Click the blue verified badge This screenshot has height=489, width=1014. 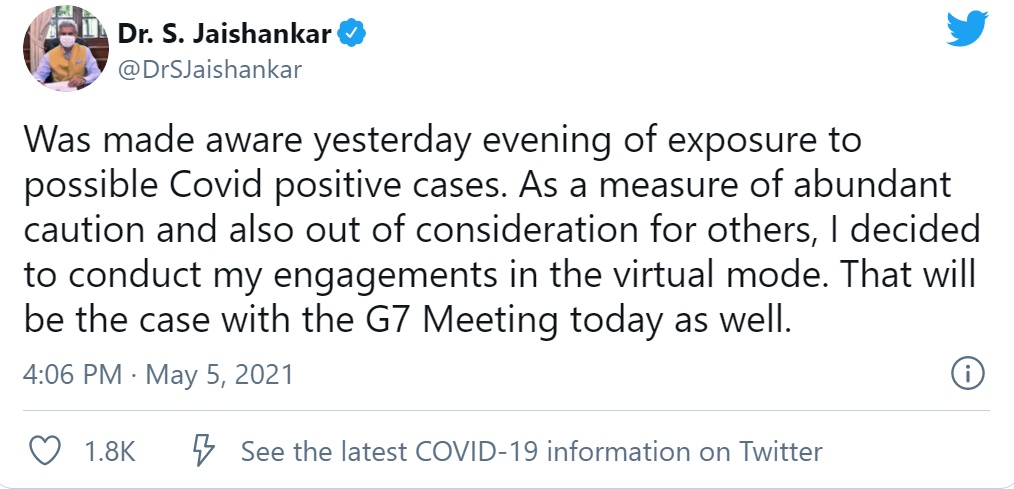click(351, 35)
